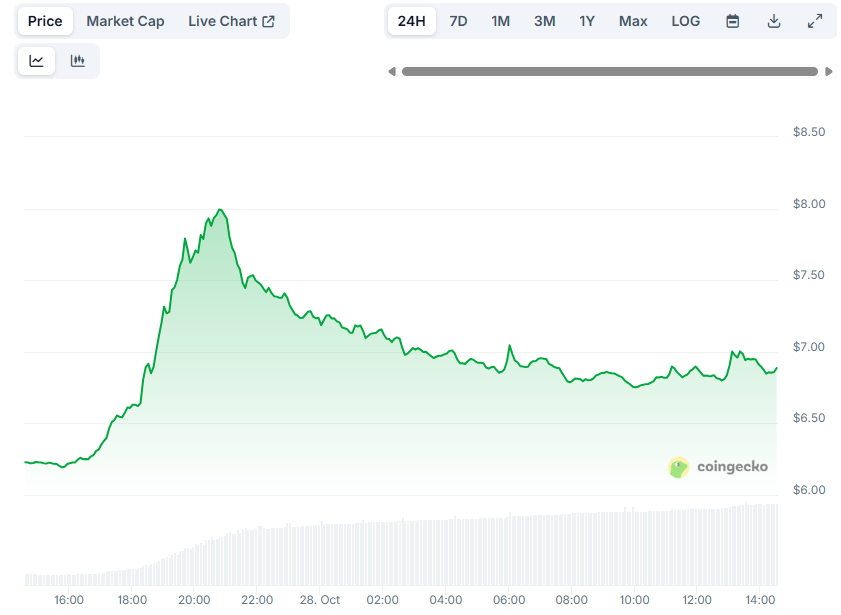841x615 pixels.
Task: Toggle LOG scale on the chart
Action: tap(686, 21)
